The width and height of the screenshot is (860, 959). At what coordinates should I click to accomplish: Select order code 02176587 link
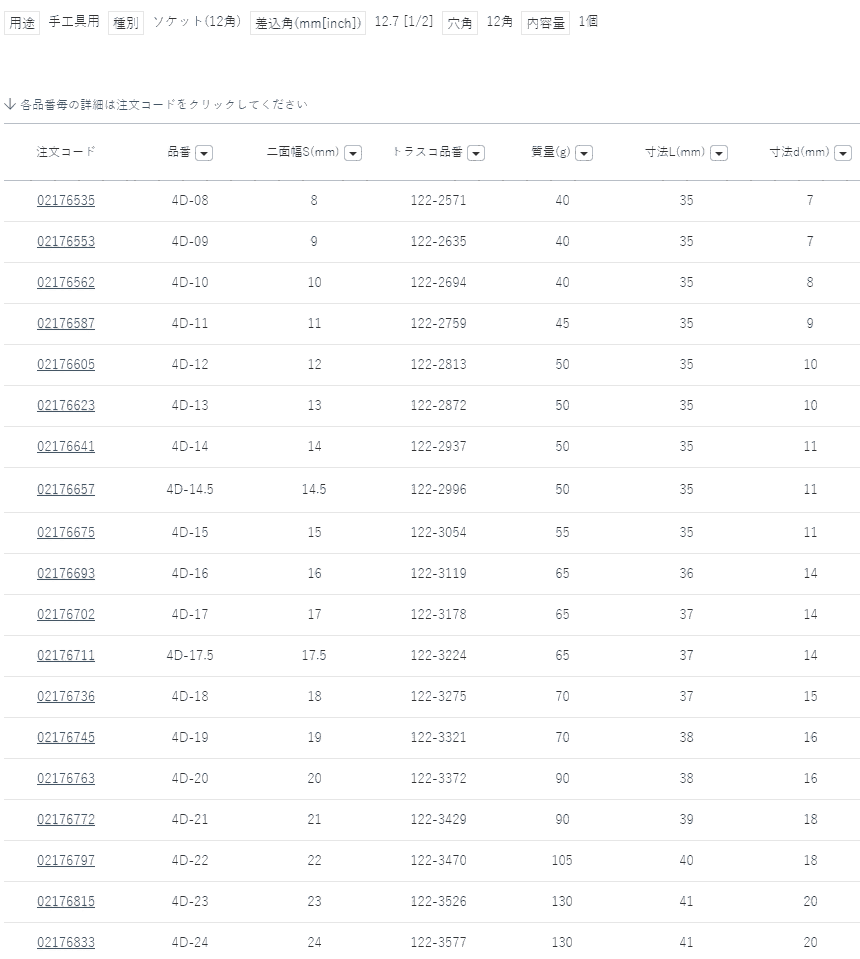[x=66, y=323]
